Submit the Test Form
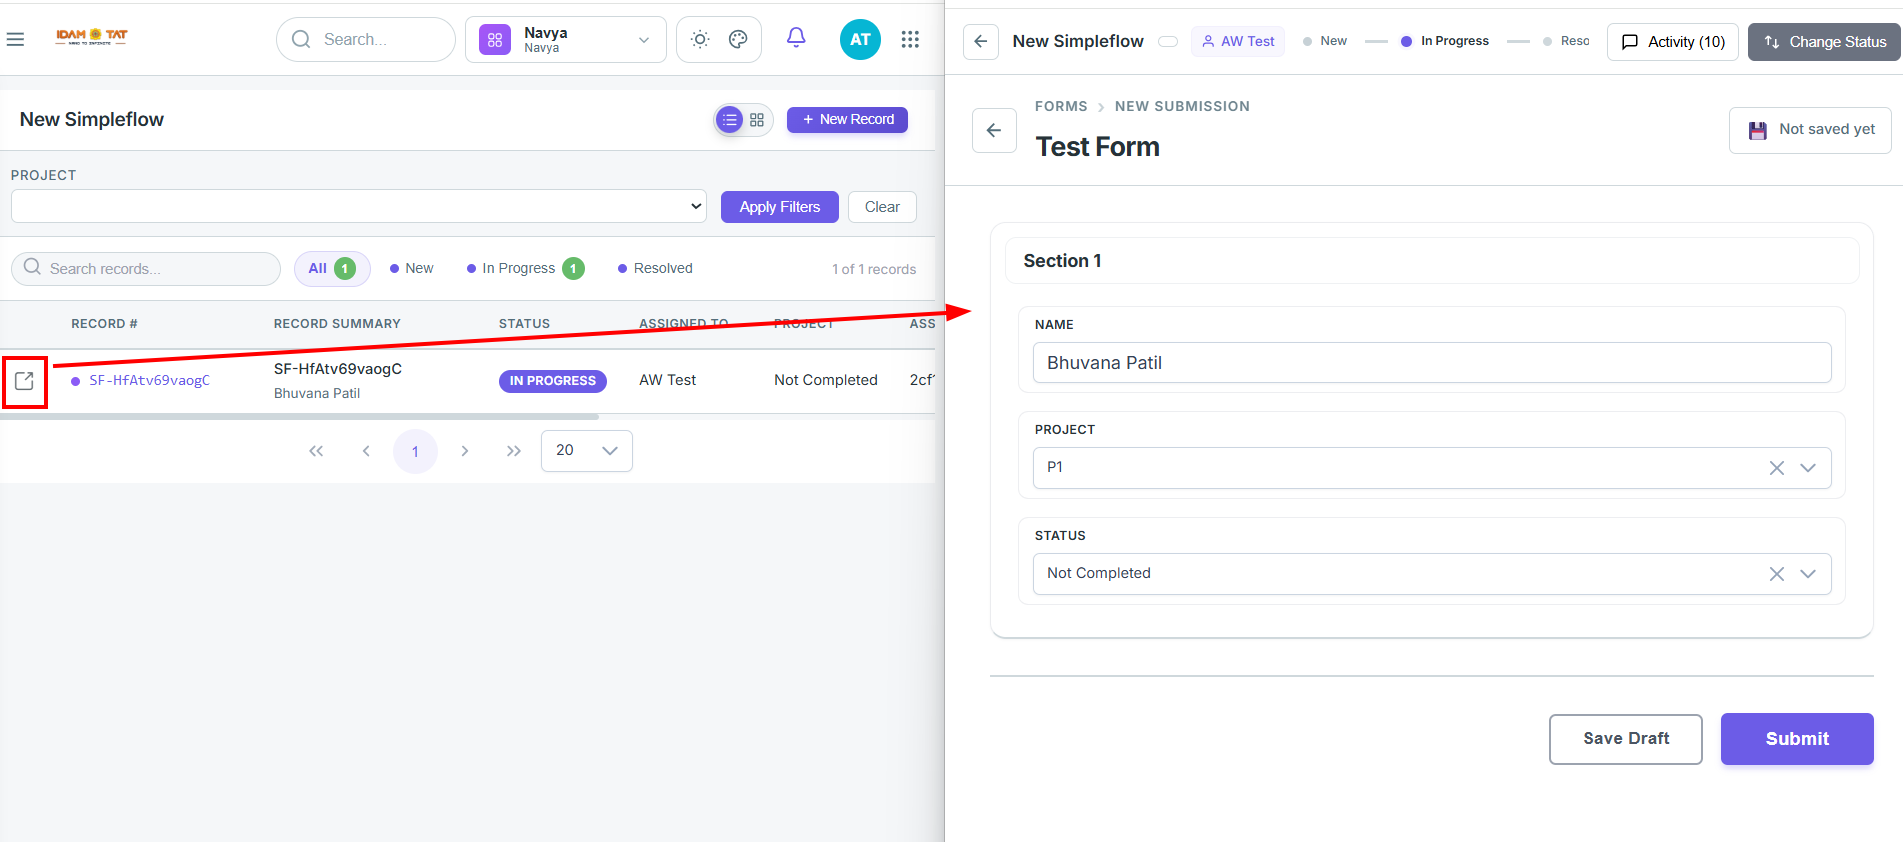Viewport: 1903px width, 842px height. pos(1797,739)
